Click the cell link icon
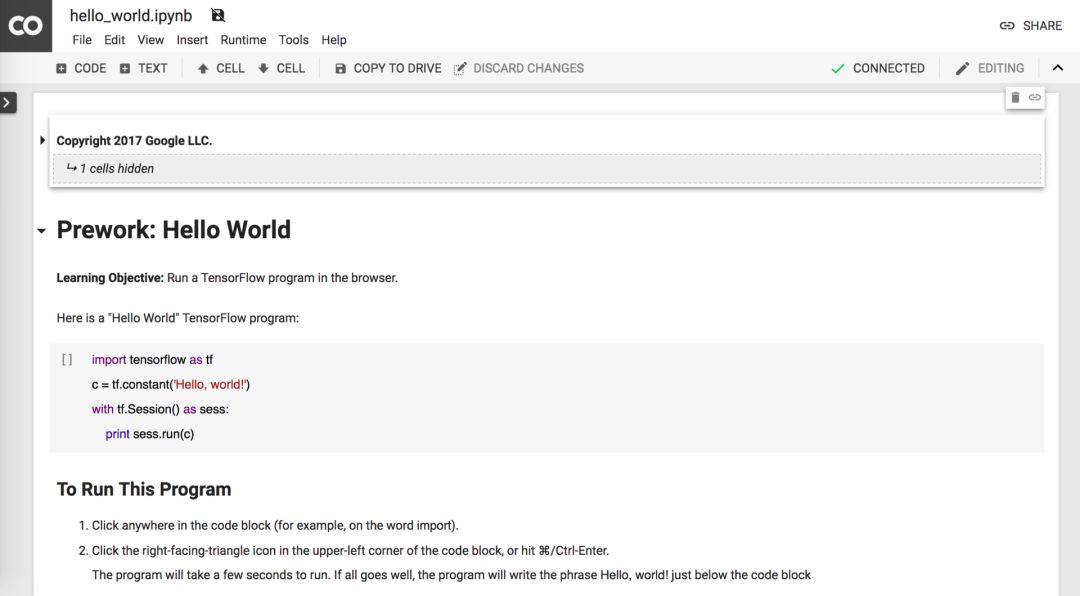This screenshot has height=596, width=1080. click(1035, 97)
